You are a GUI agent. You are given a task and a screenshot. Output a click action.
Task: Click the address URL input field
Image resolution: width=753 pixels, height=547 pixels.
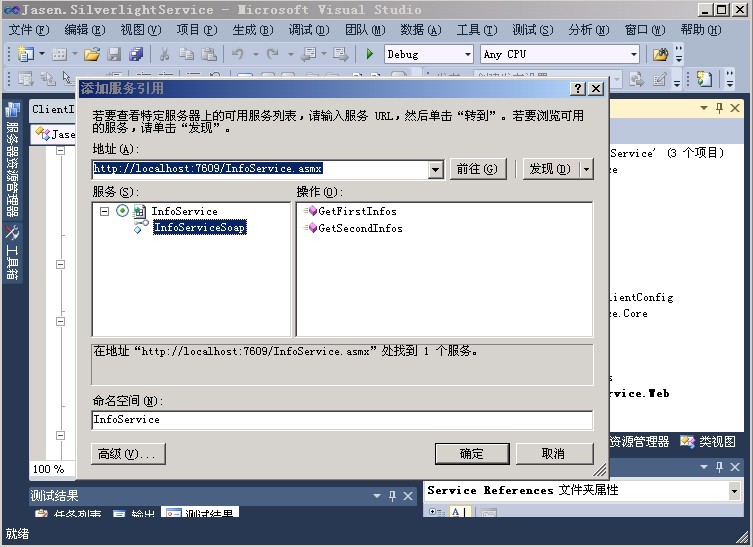click(x=260, y=169)
